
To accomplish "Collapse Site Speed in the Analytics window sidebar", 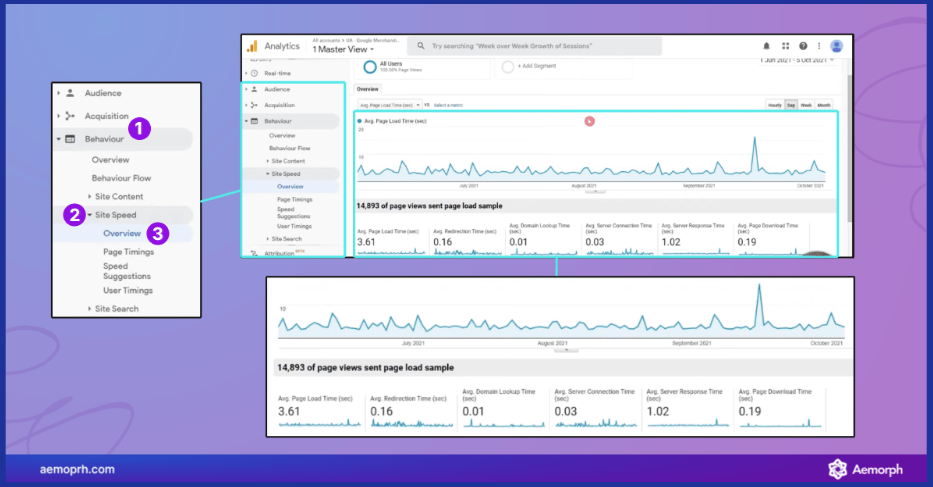I will click(267, 174).
